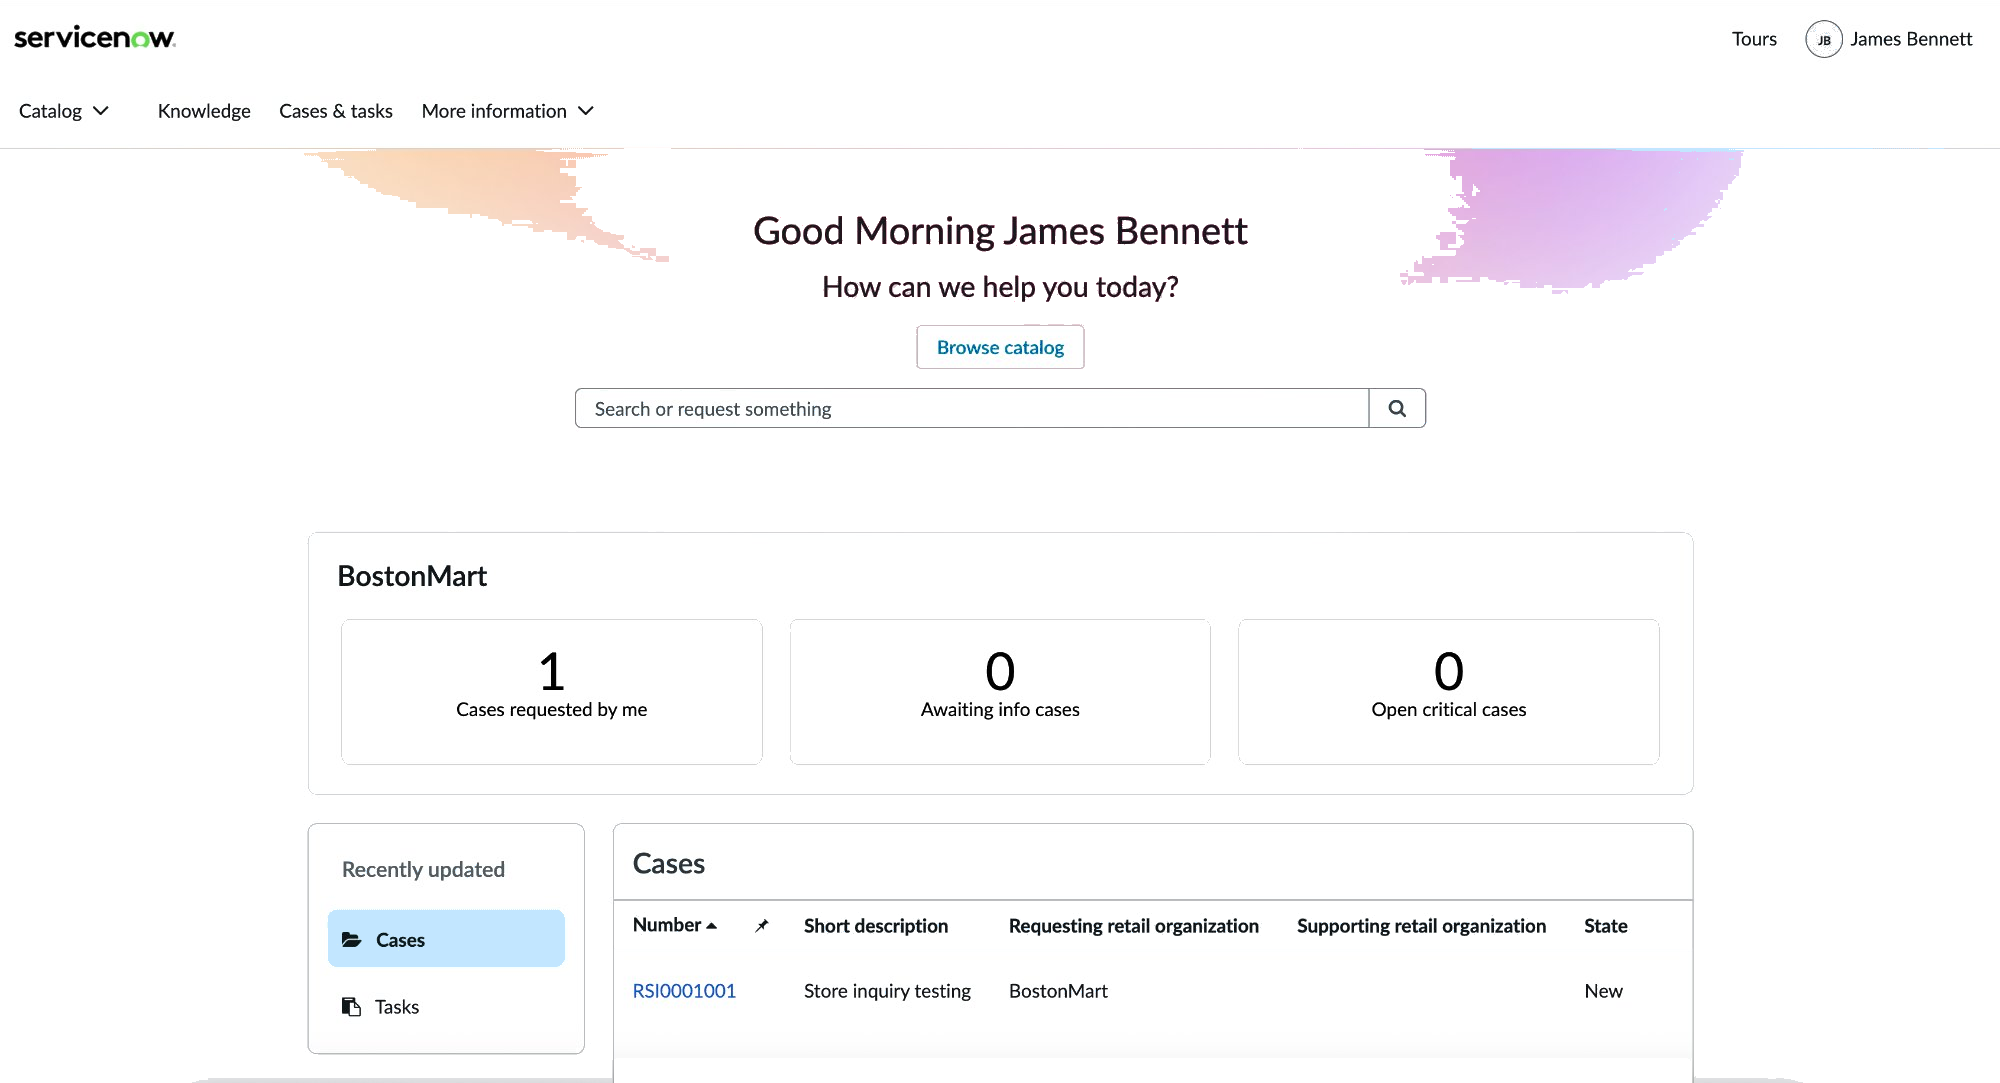
Task: Click the Search or request something field
Action: click(x=972, y=408)
